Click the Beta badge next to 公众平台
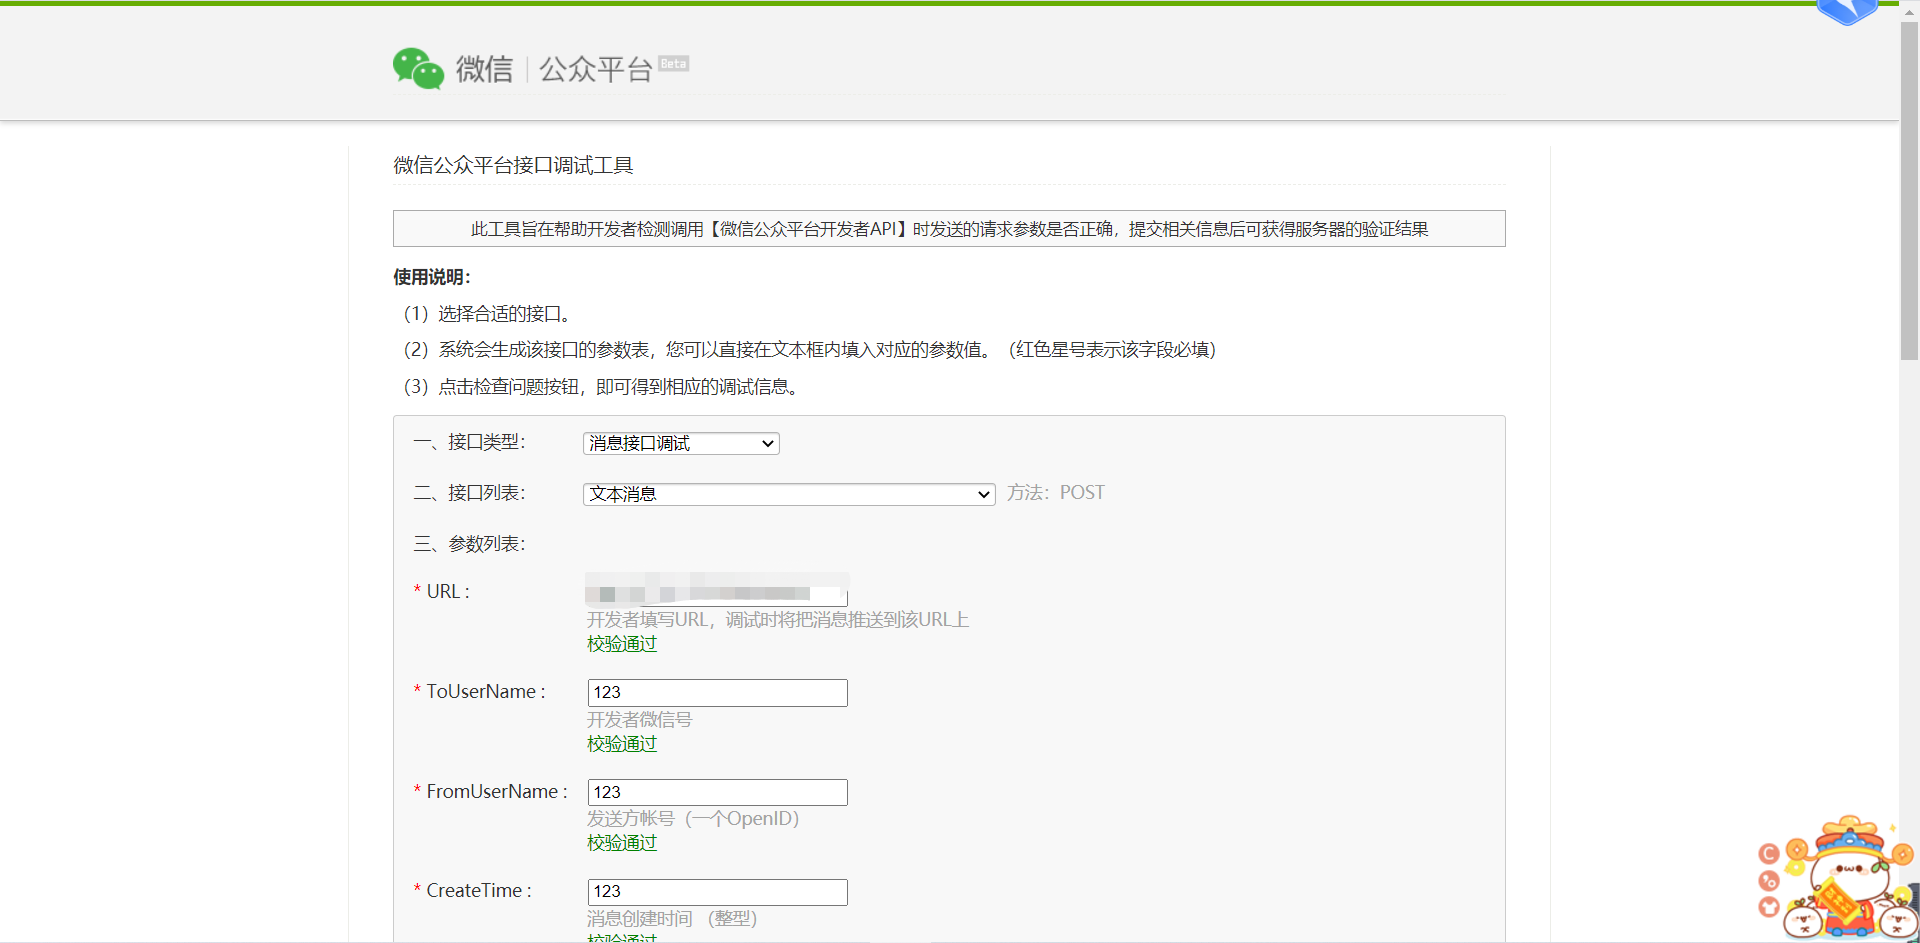Viewport: 1920px width, 943px height. point(674,63)
